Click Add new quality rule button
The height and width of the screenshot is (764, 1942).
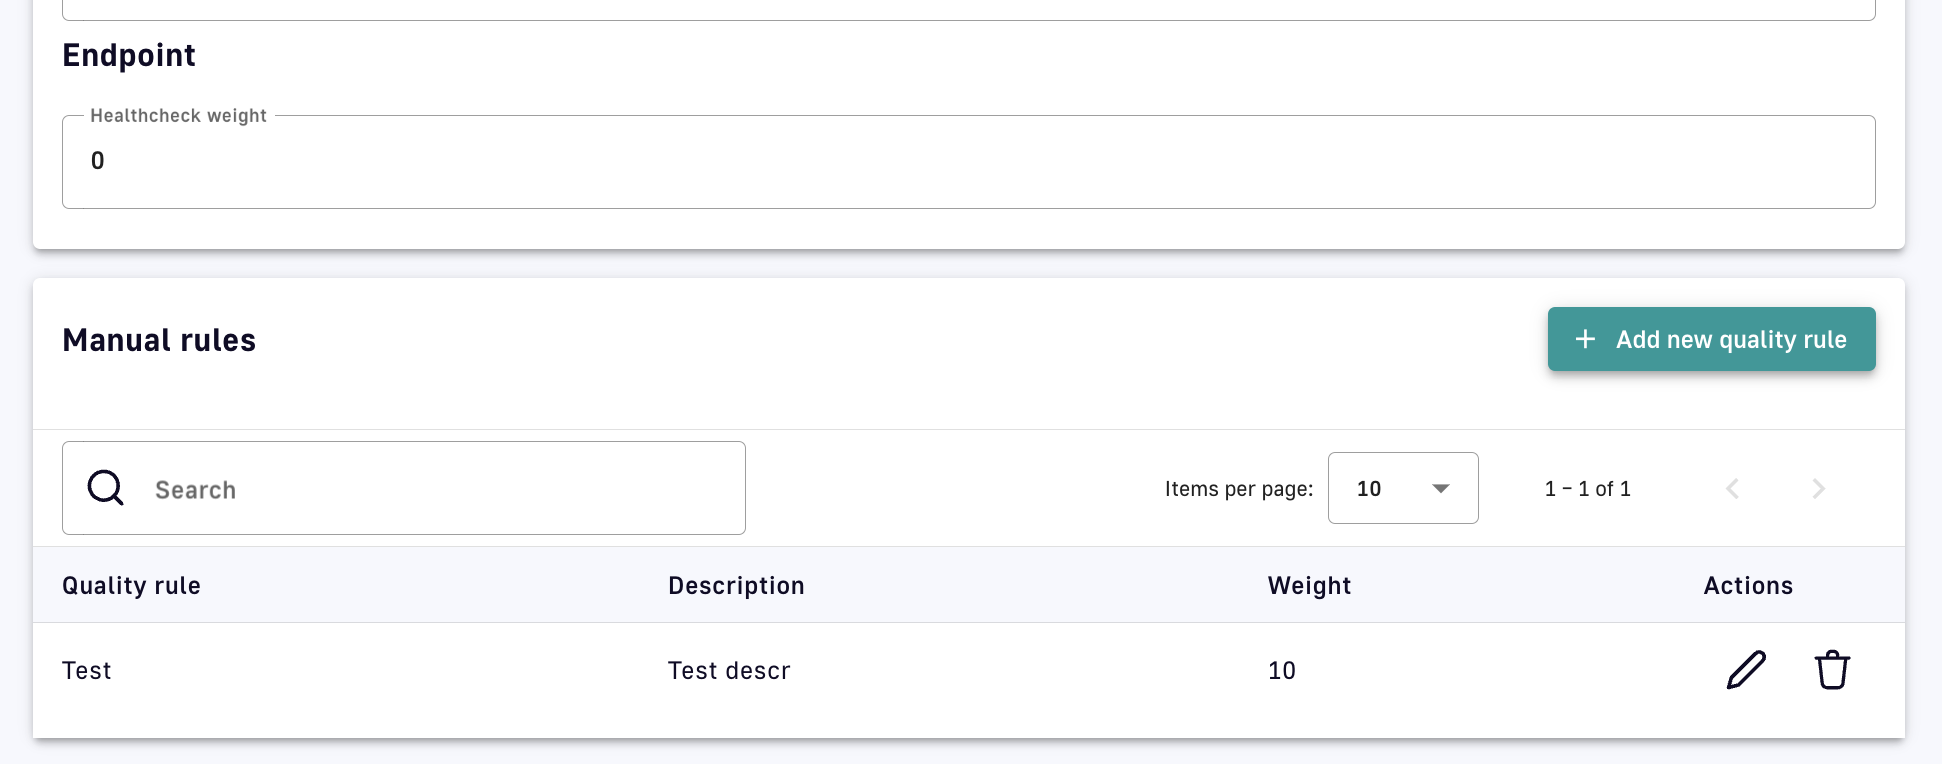coord(1711,339)
